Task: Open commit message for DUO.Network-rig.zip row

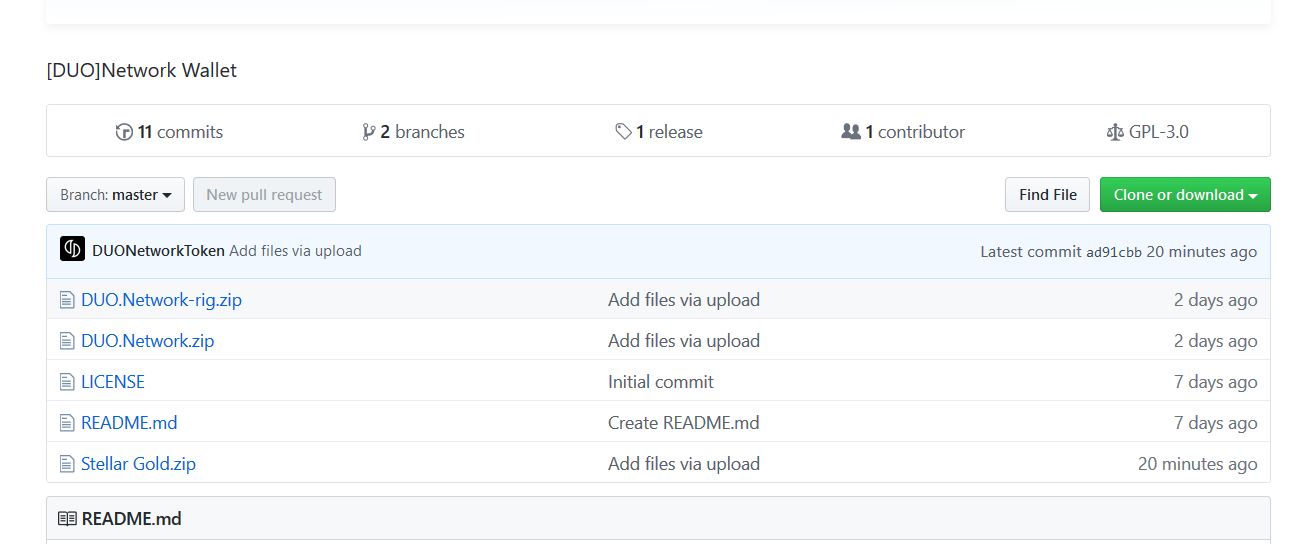Action: [x=684, y=300]
